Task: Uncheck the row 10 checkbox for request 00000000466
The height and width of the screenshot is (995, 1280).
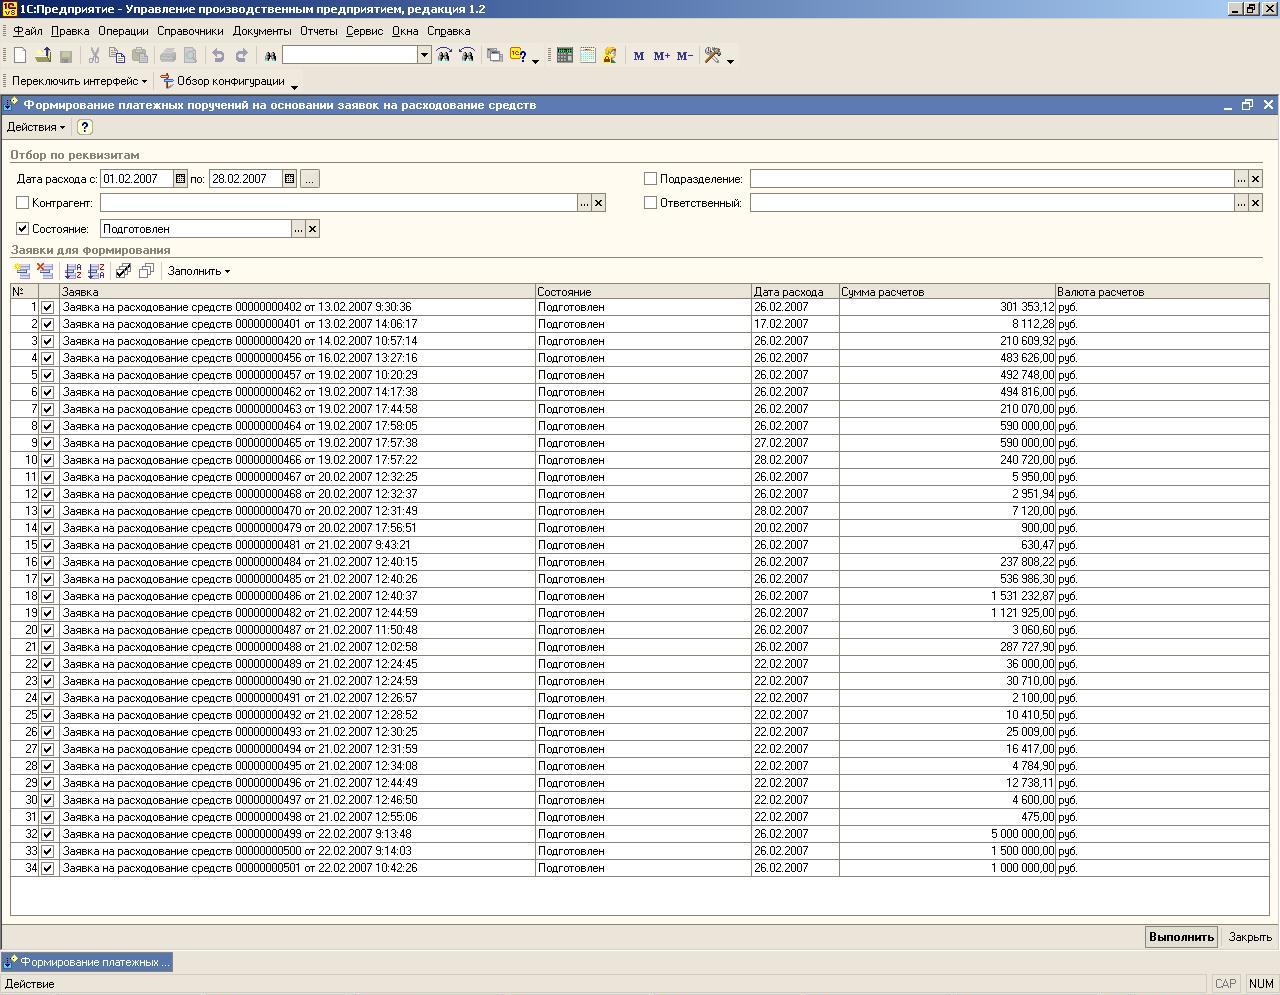Action: pos(47,460)
